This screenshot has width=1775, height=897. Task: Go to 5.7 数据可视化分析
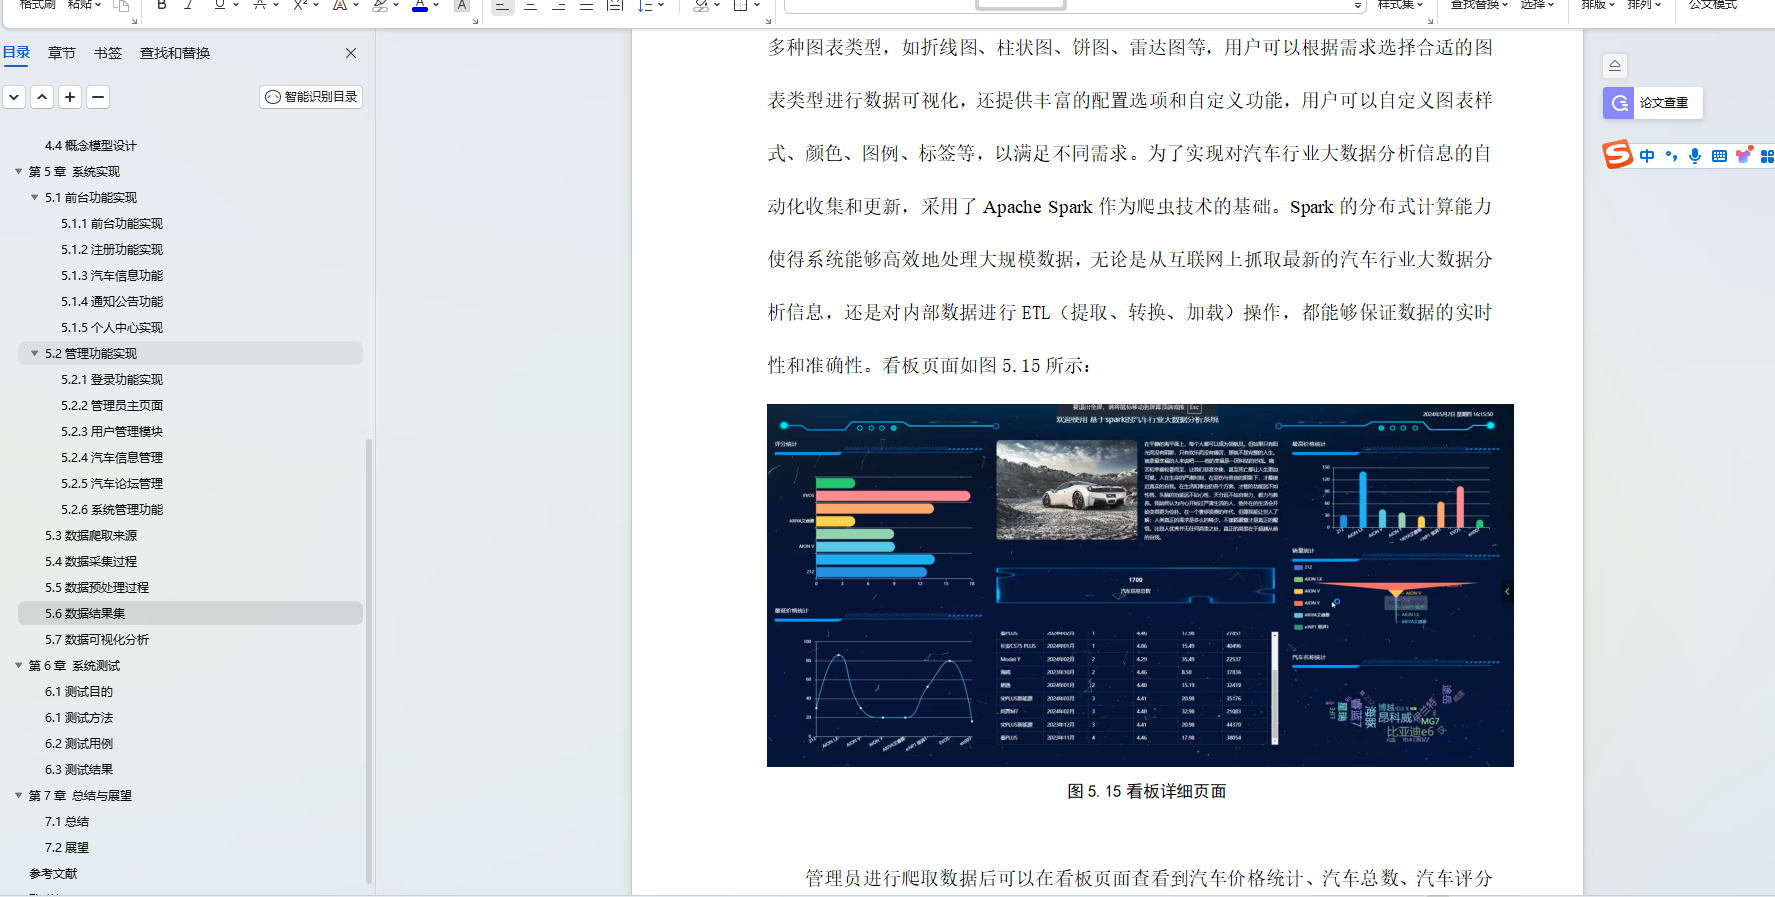coord(97,640)
